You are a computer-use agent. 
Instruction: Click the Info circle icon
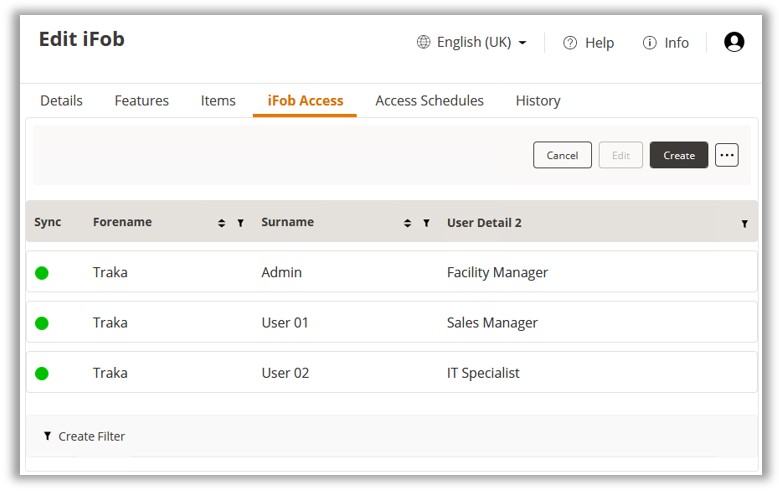[650, 43]
